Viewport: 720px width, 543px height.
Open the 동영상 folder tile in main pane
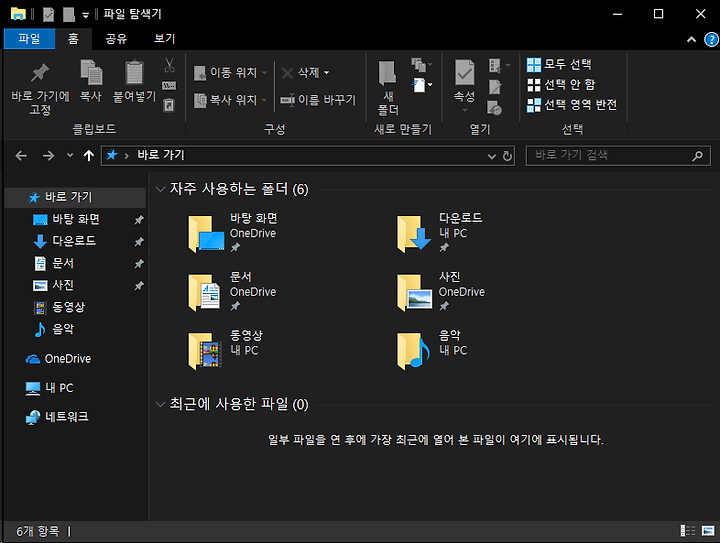coord(226,350)
